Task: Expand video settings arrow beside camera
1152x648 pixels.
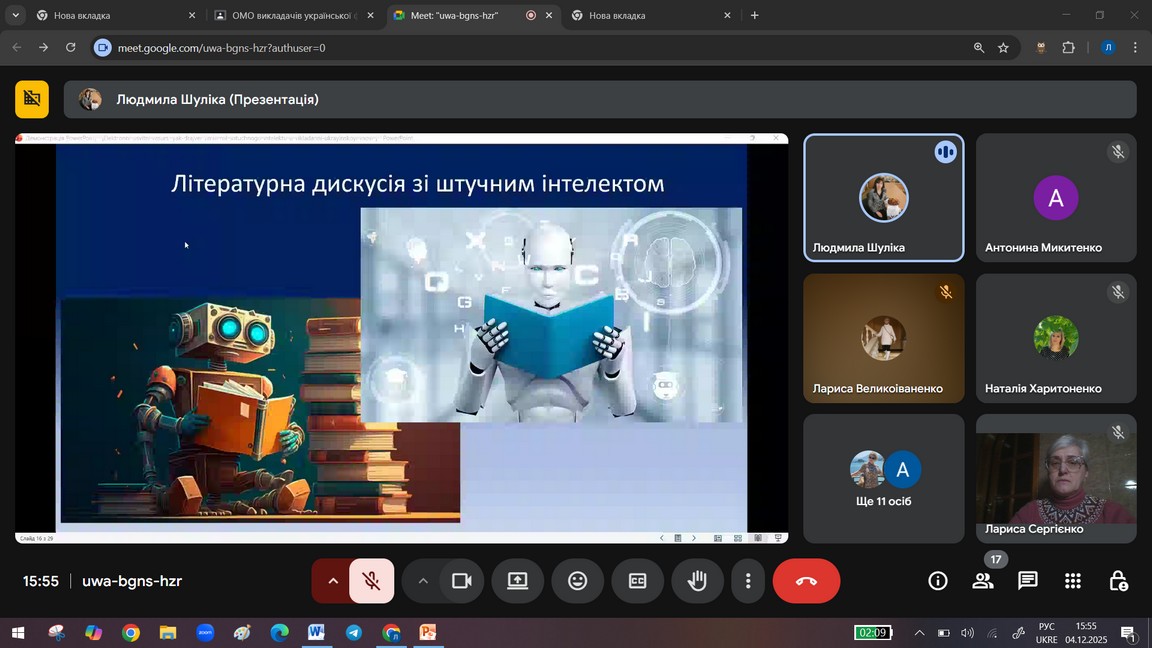Action: [423, 581]
